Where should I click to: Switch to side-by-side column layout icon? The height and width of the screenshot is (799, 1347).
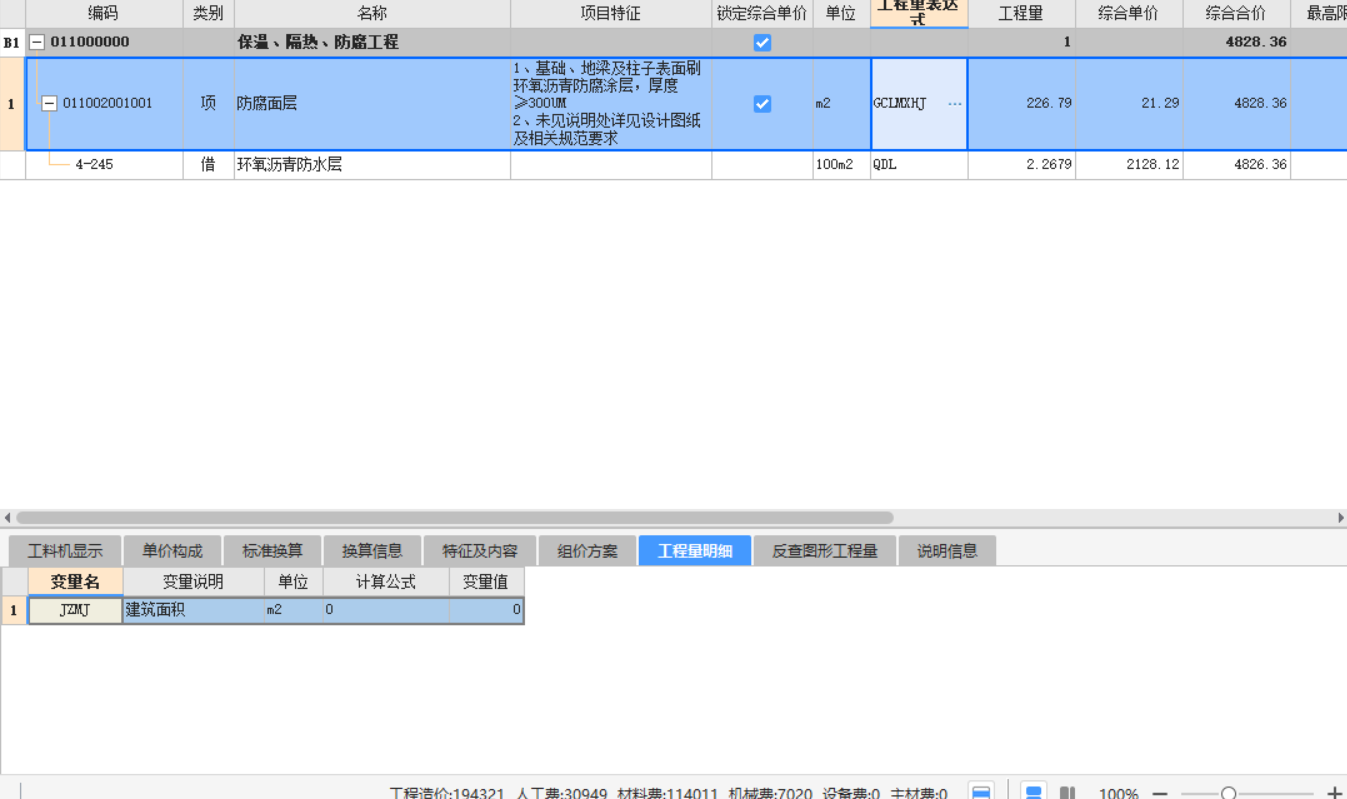pyautogui.click(x=1068, y=793)
